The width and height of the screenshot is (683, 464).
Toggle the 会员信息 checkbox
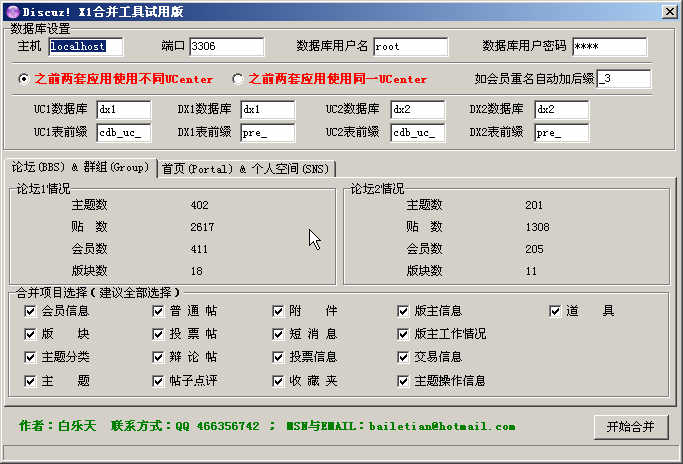(x=30, y=311)
